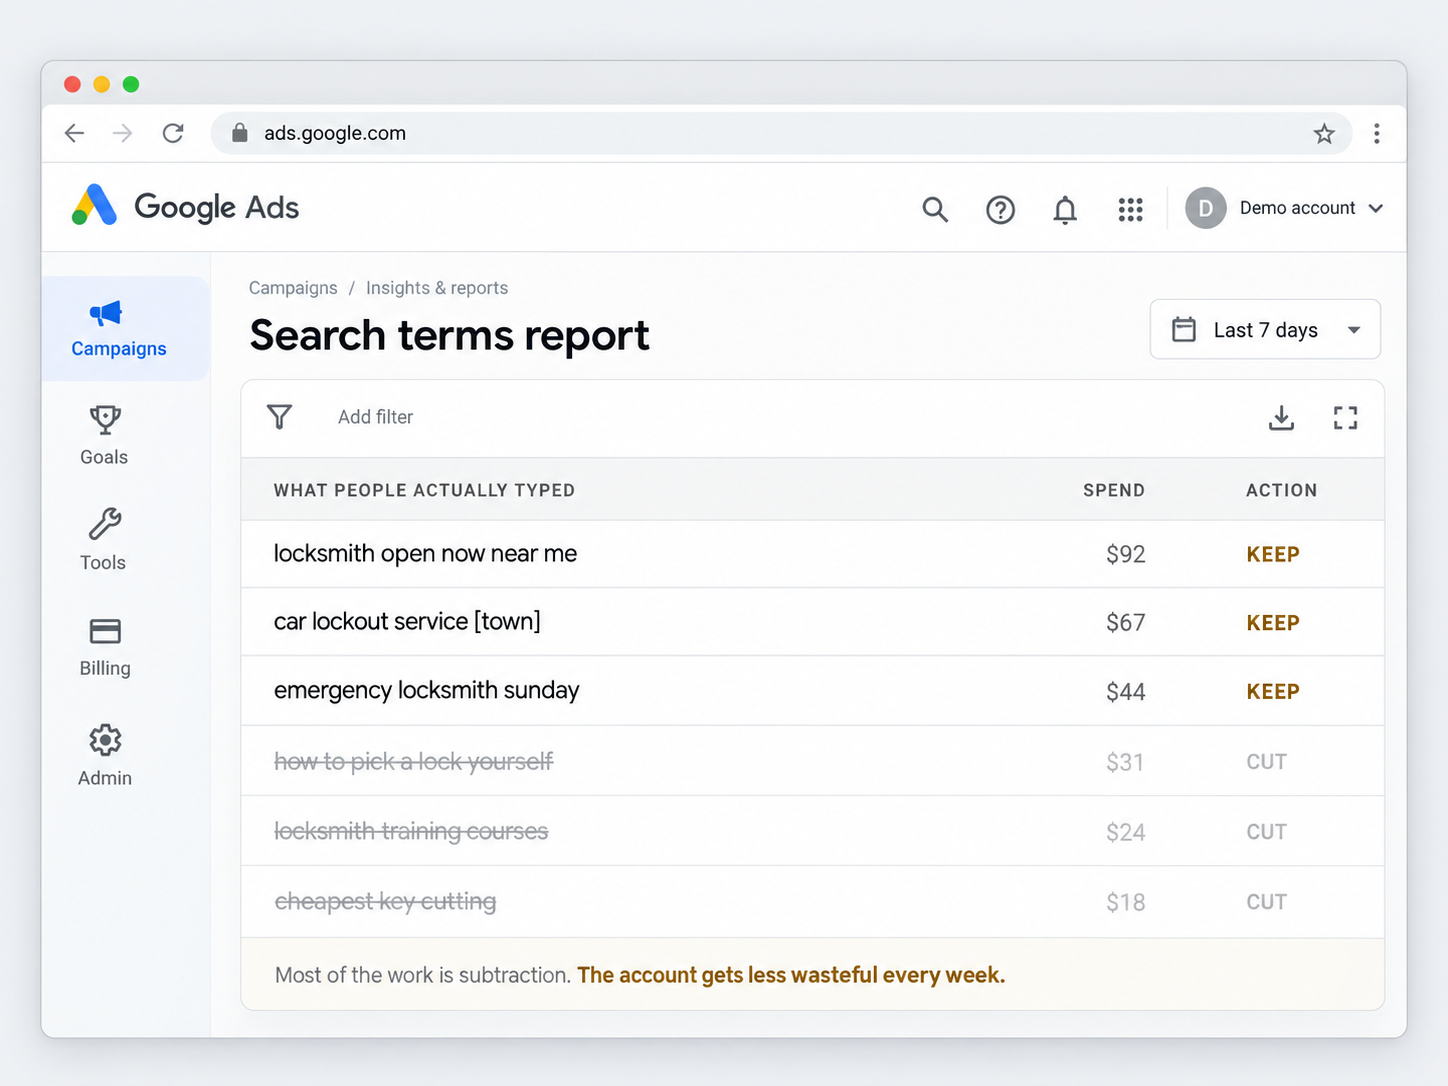Expand table to fullscreen
Screen dimensions: 1448x1086
tap(1346, 418)
